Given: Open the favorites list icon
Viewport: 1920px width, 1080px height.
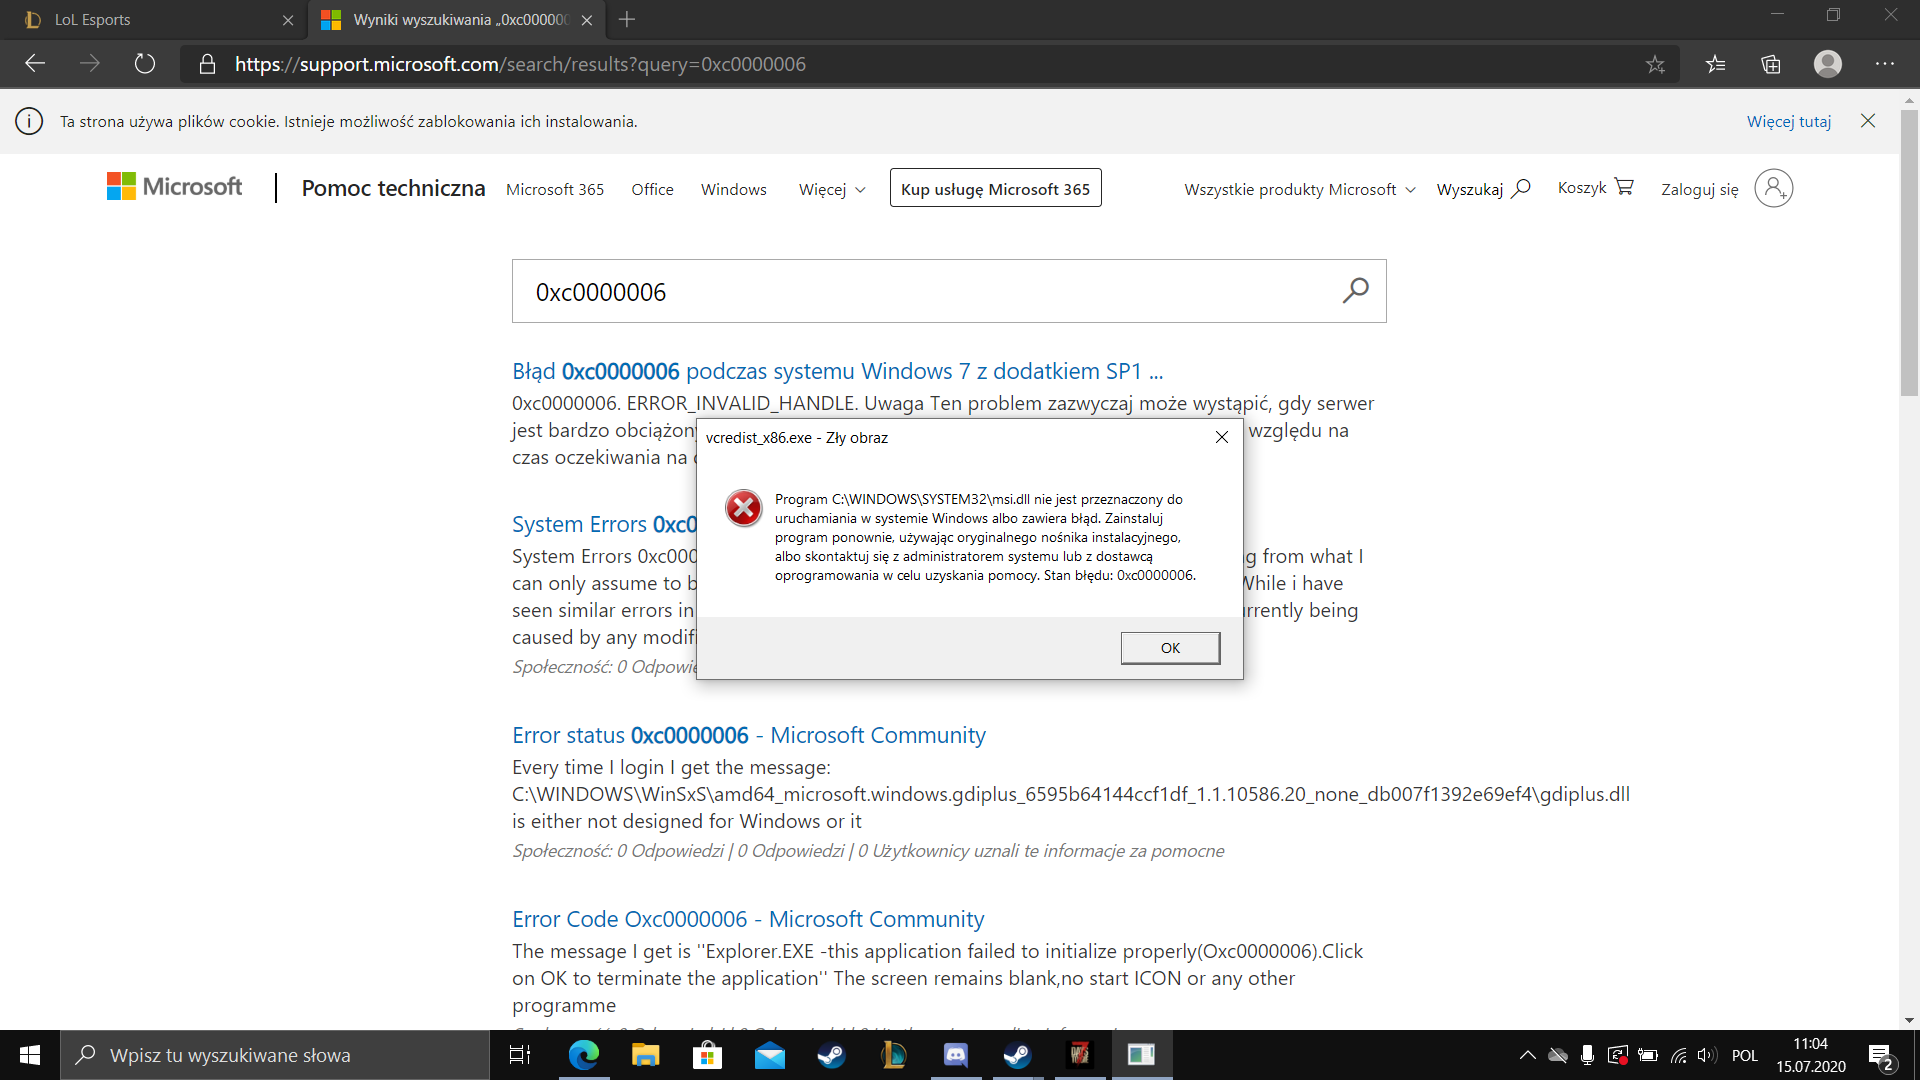Looking at the screenshot, I should pos(1716,64).
